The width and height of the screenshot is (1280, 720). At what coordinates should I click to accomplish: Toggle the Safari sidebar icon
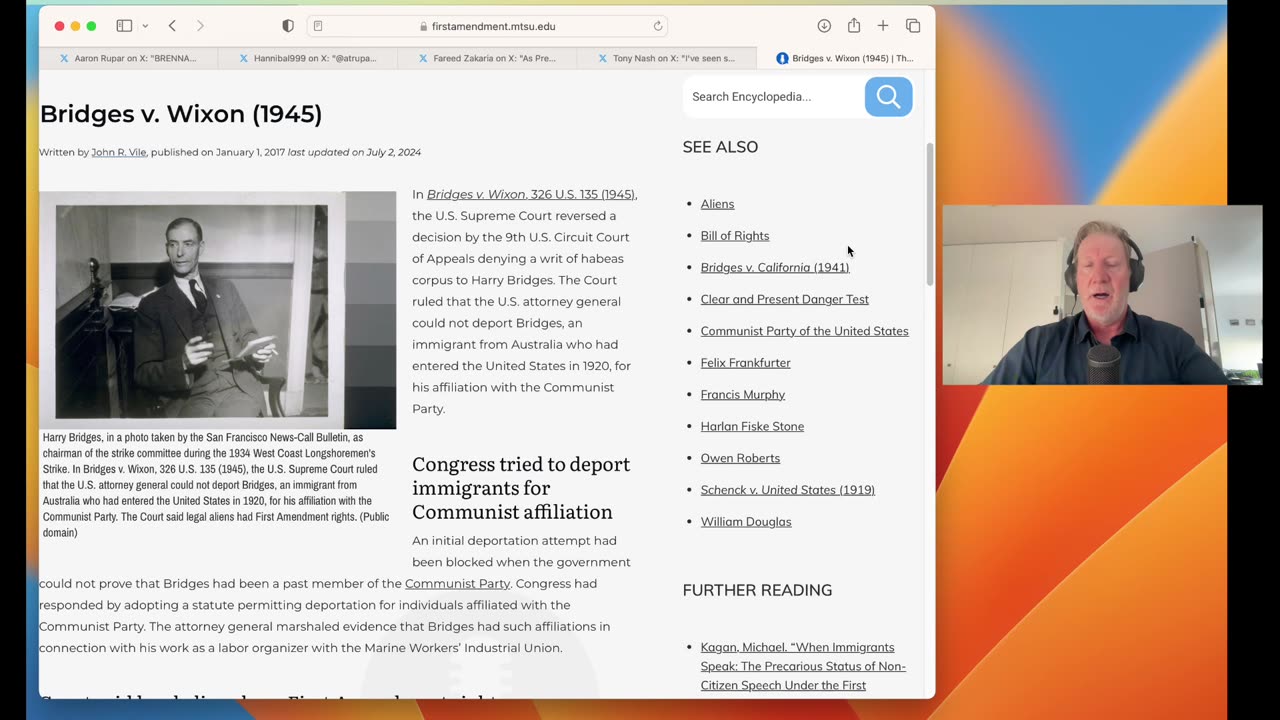click(x=124, y=26)
